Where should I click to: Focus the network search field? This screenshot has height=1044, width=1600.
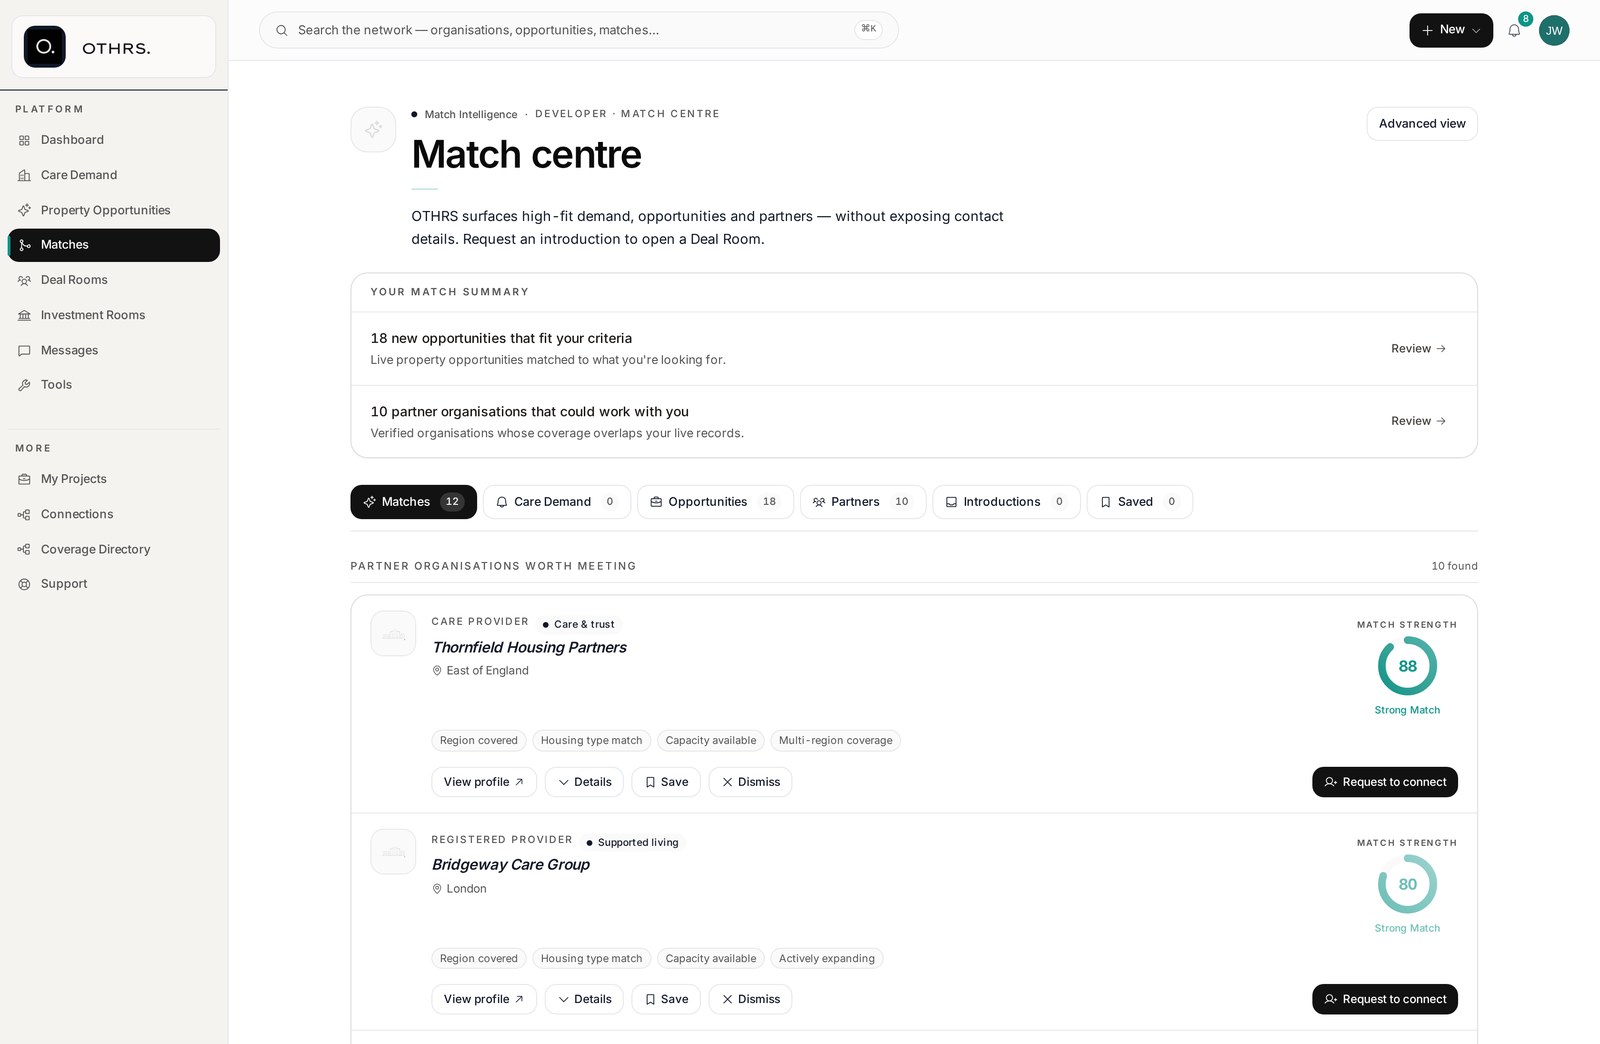point(578,30)
